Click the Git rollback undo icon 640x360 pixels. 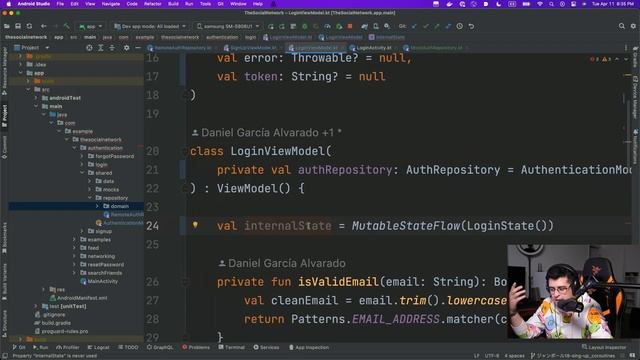coord(471,26)
